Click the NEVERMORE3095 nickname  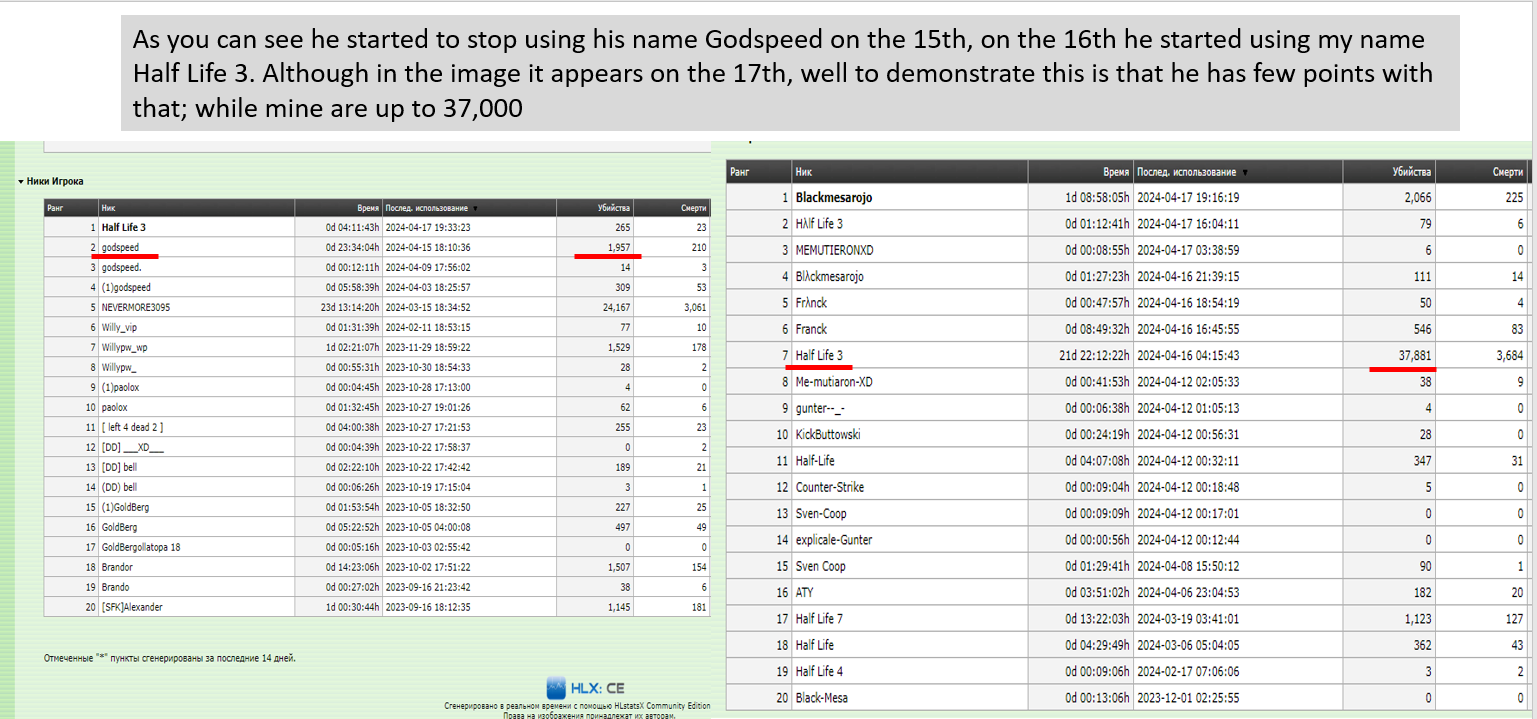135,307
